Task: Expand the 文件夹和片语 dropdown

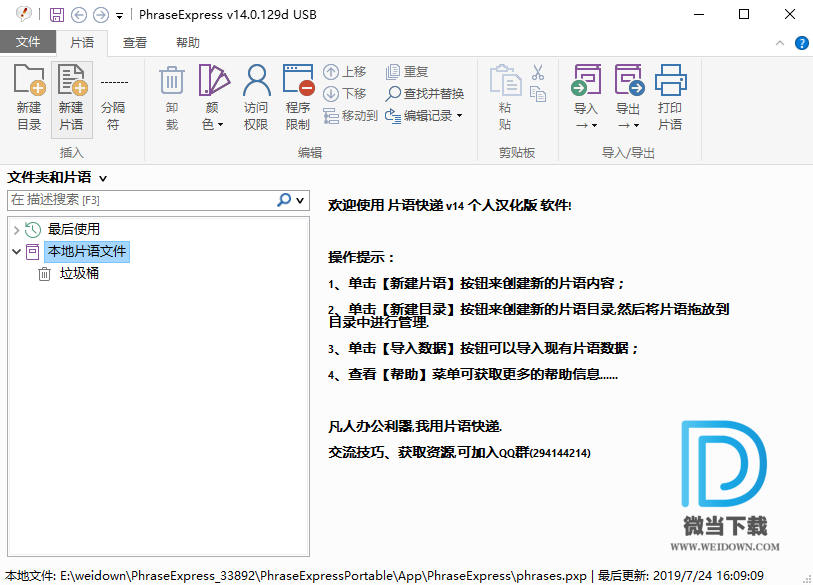Action: click(103, 178)
